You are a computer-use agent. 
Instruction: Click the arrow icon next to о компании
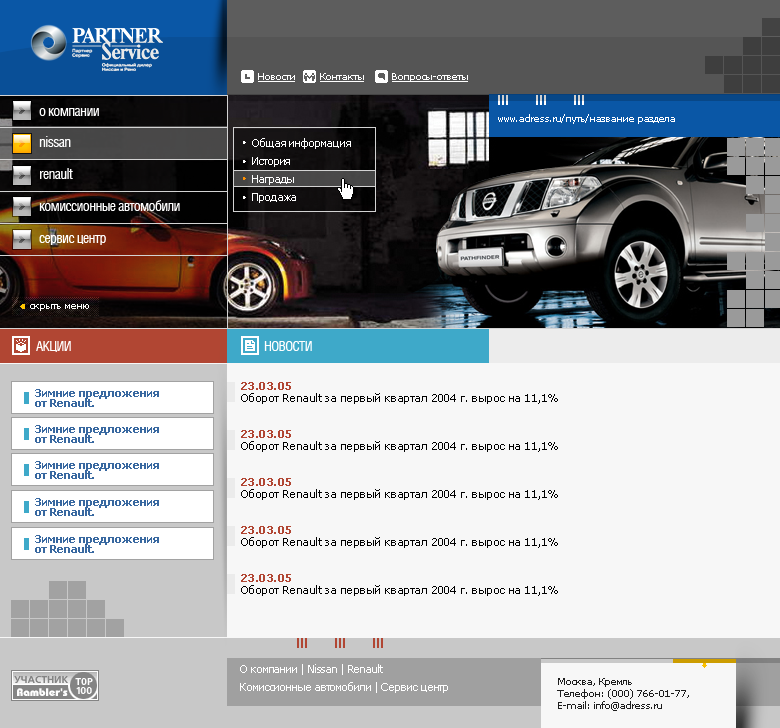click(x=22, y=111)
